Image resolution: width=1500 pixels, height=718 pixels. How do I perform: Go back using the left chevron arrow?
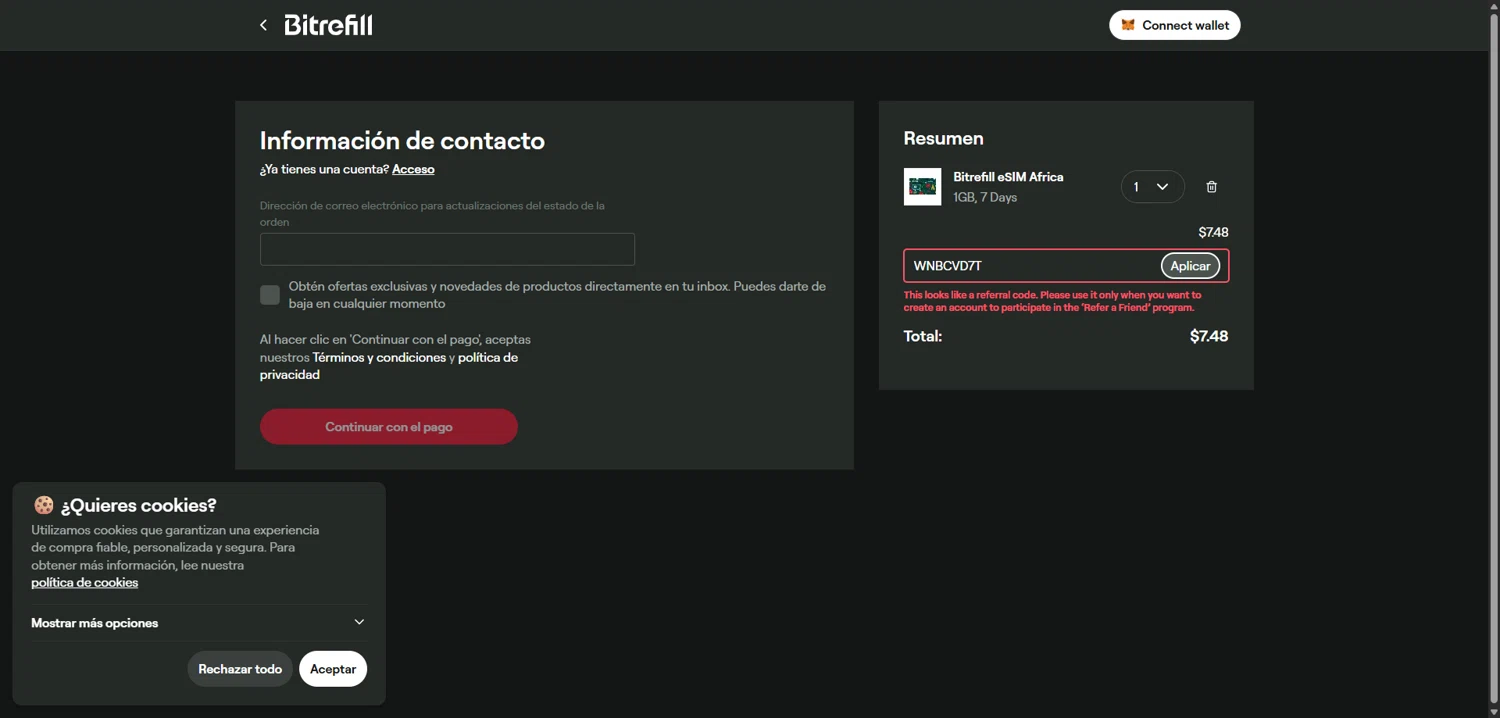coord(263,25)
